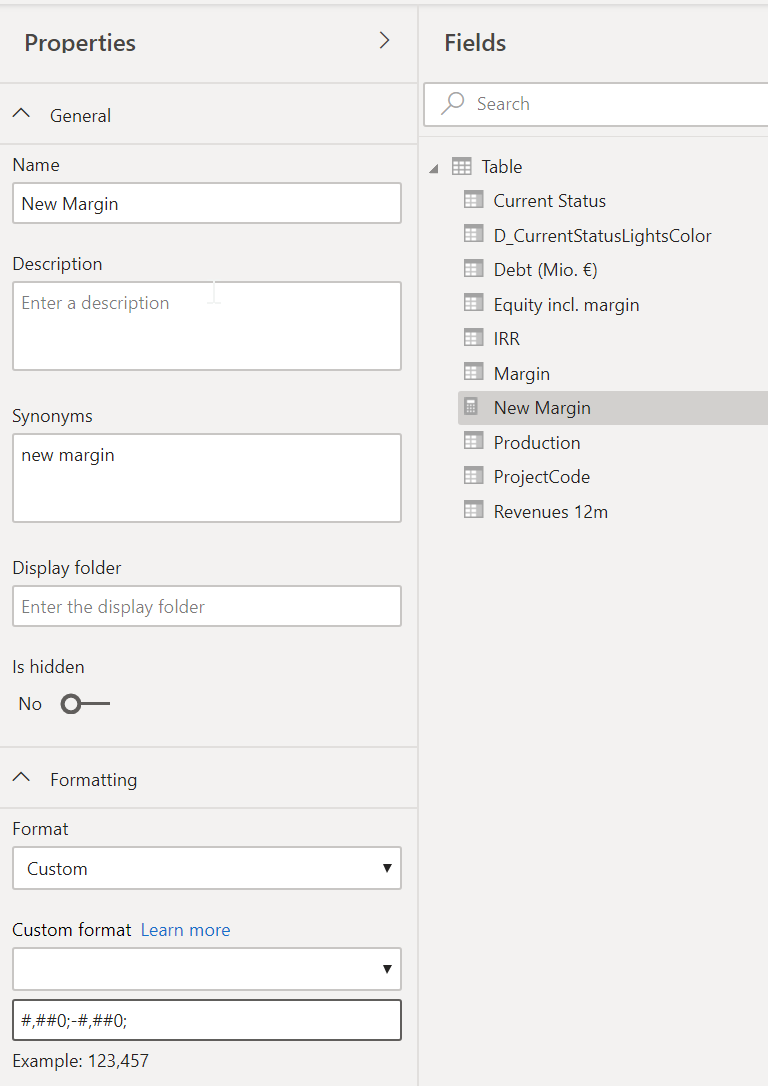Click the Example: 123,457 preview text
This screenshot has height=1086, width=768.
click(80, 1061)
